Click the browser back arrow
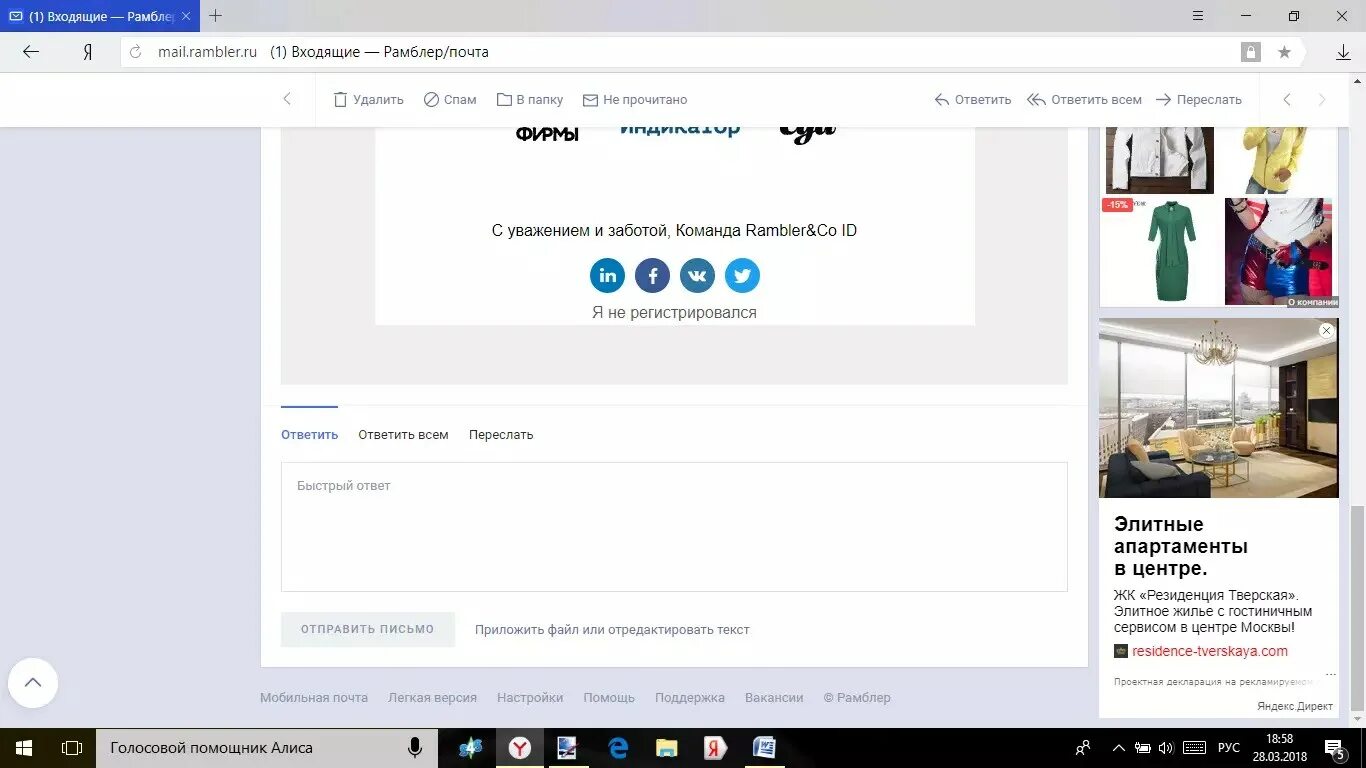The width and height of the screenshot is (1366, 768). [31, 52]
